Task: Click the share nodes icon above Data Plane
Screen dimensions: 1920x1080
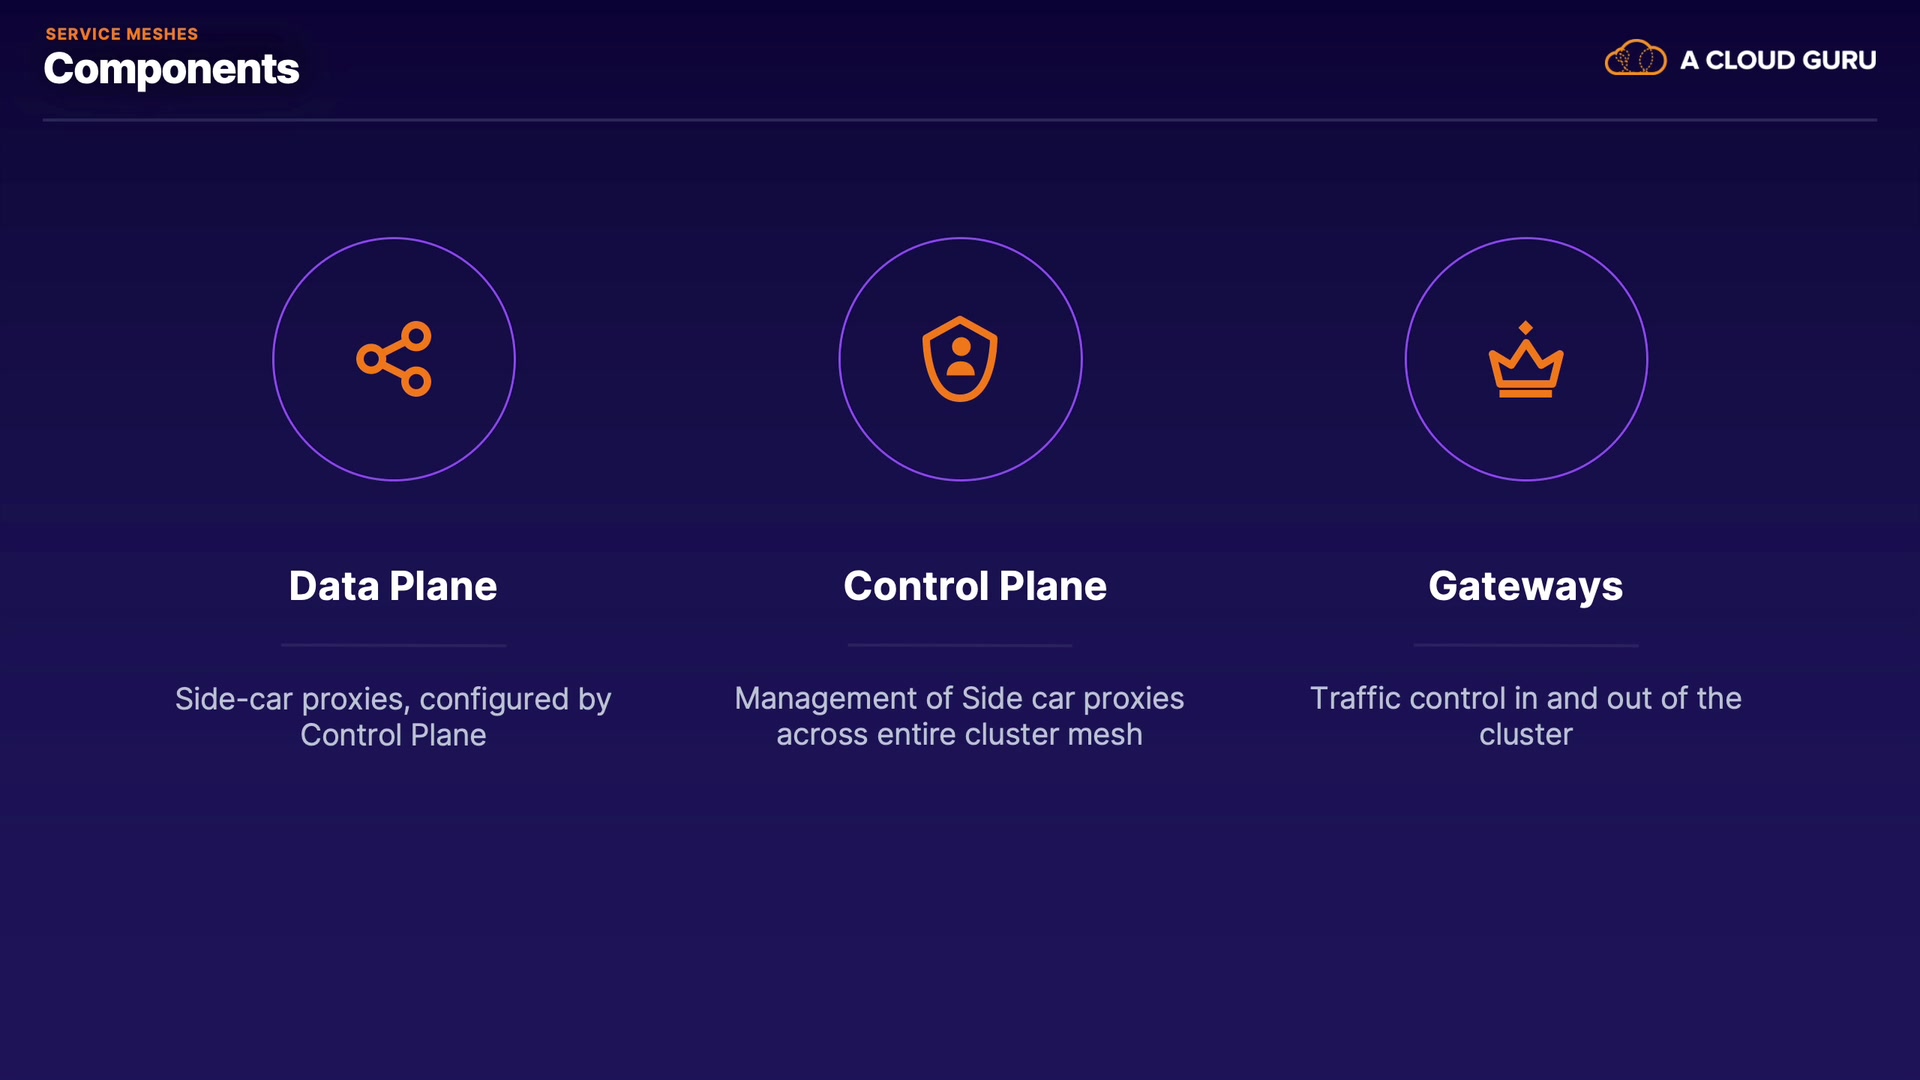Action: point(394,359)
